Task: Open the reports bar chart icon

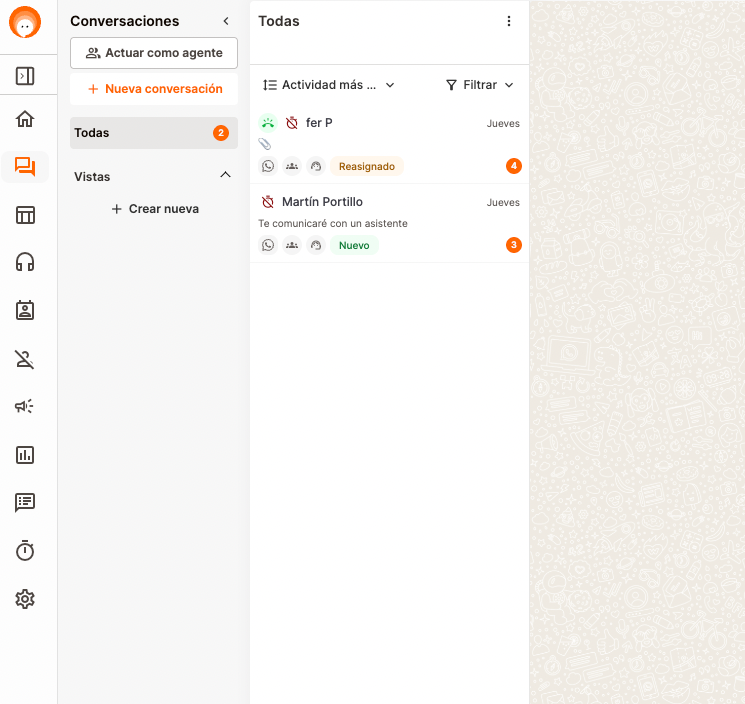Action: pyautogui.click(x=25, y=455)
